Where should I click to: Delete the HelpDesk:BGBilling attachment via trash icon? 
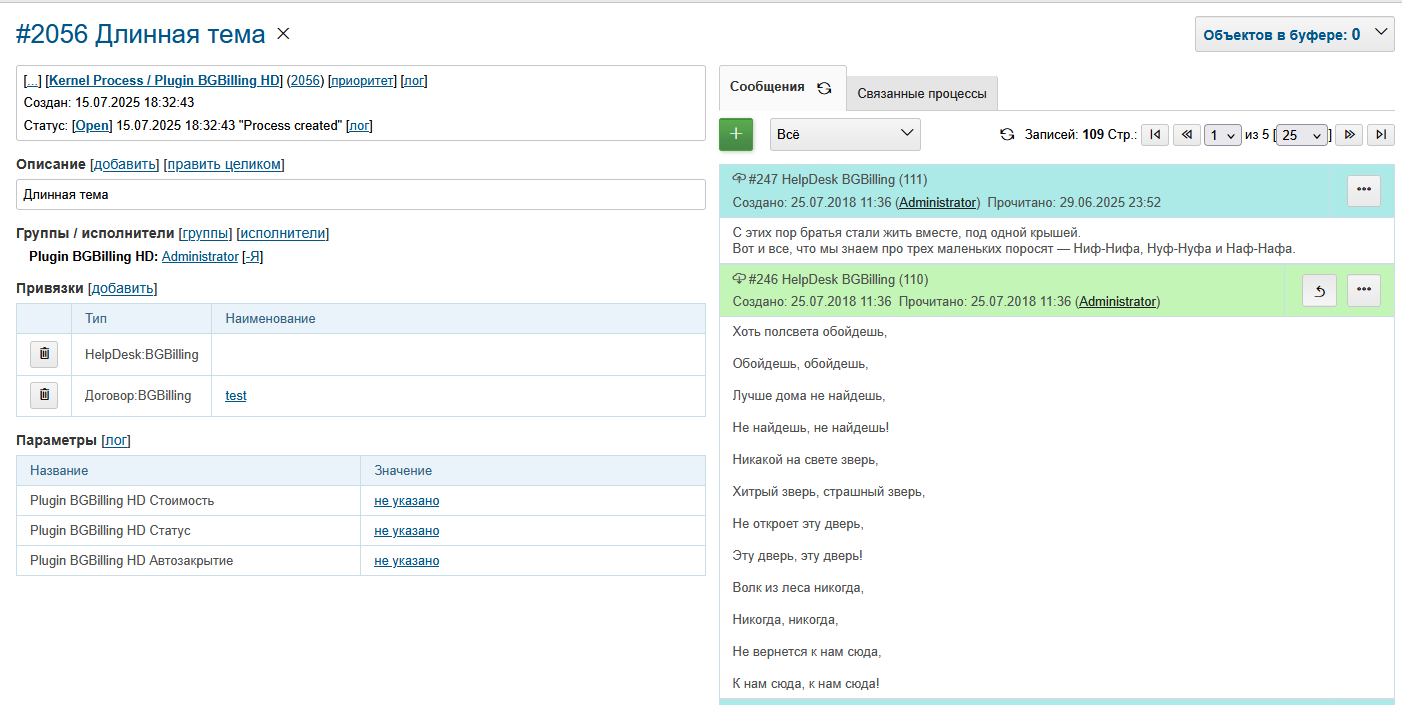coord(44,353)
